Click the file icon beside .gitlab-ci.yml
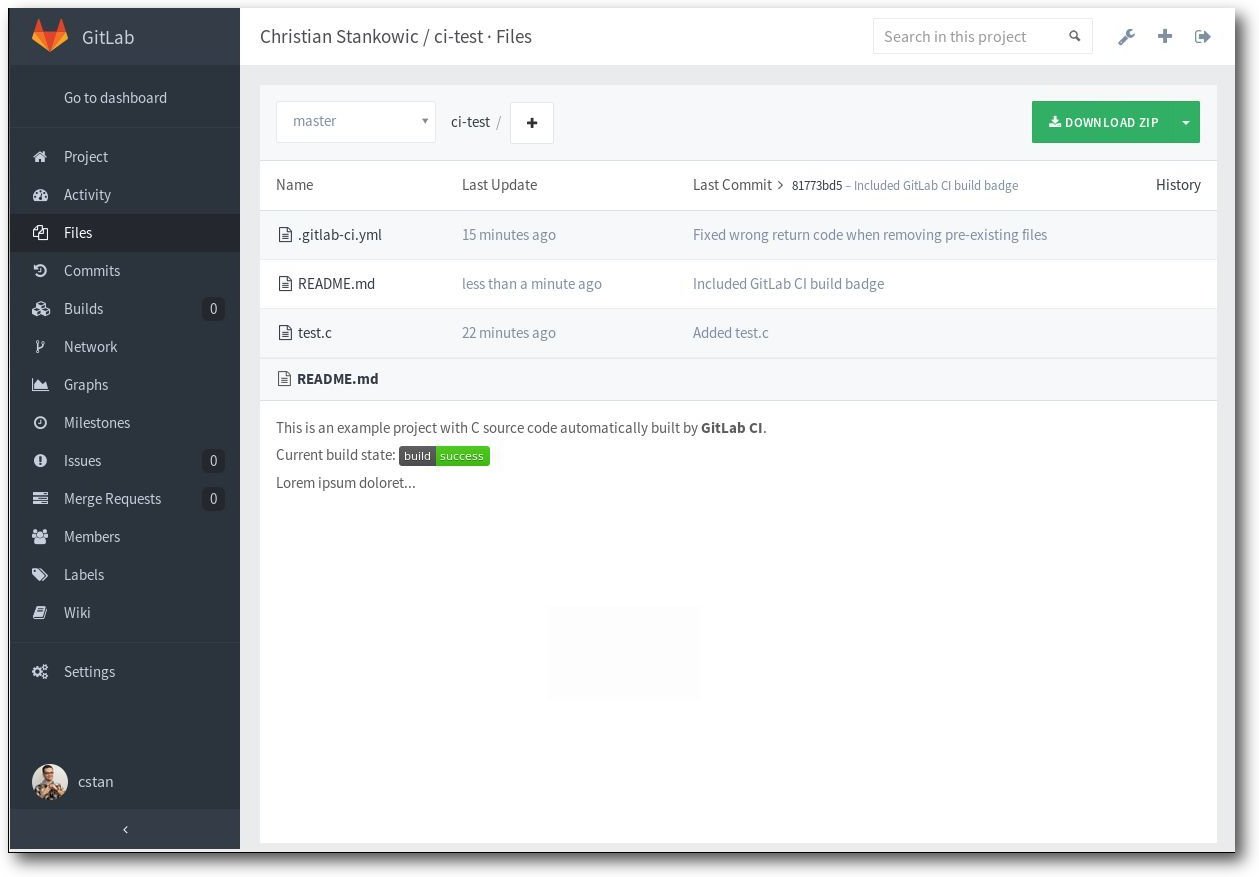This screenshot has width=1259, height=877. point(285,235)
